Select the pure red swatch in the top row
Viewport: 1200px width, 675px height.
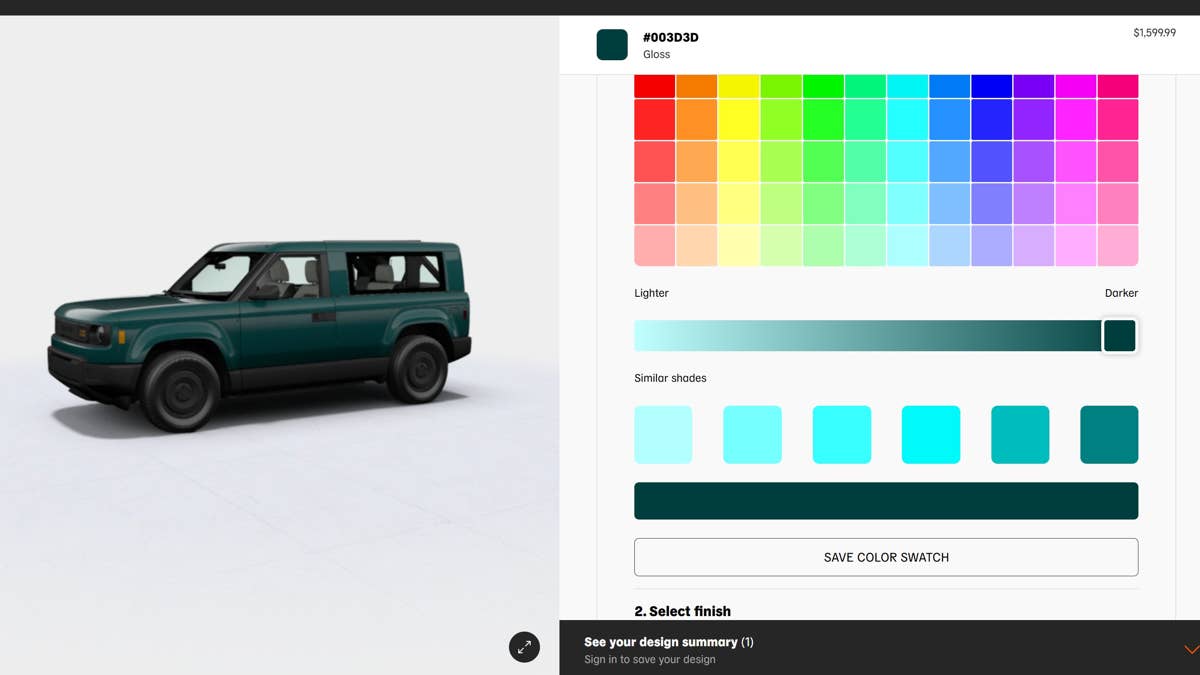tap(655, 86)
